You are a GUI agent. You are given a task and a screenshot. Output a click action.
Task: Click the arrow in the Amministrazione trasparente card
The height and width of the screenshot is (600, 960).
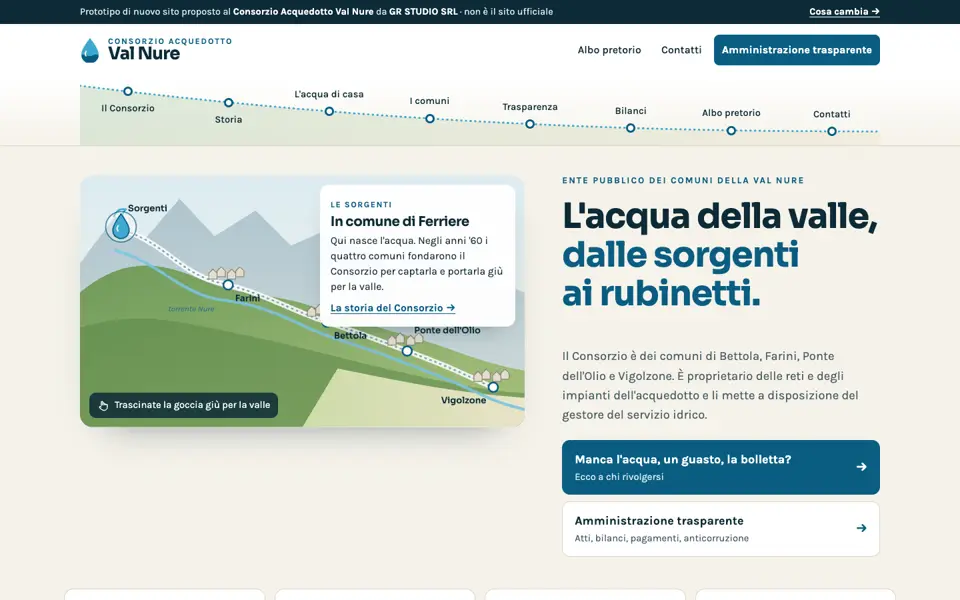861,528
